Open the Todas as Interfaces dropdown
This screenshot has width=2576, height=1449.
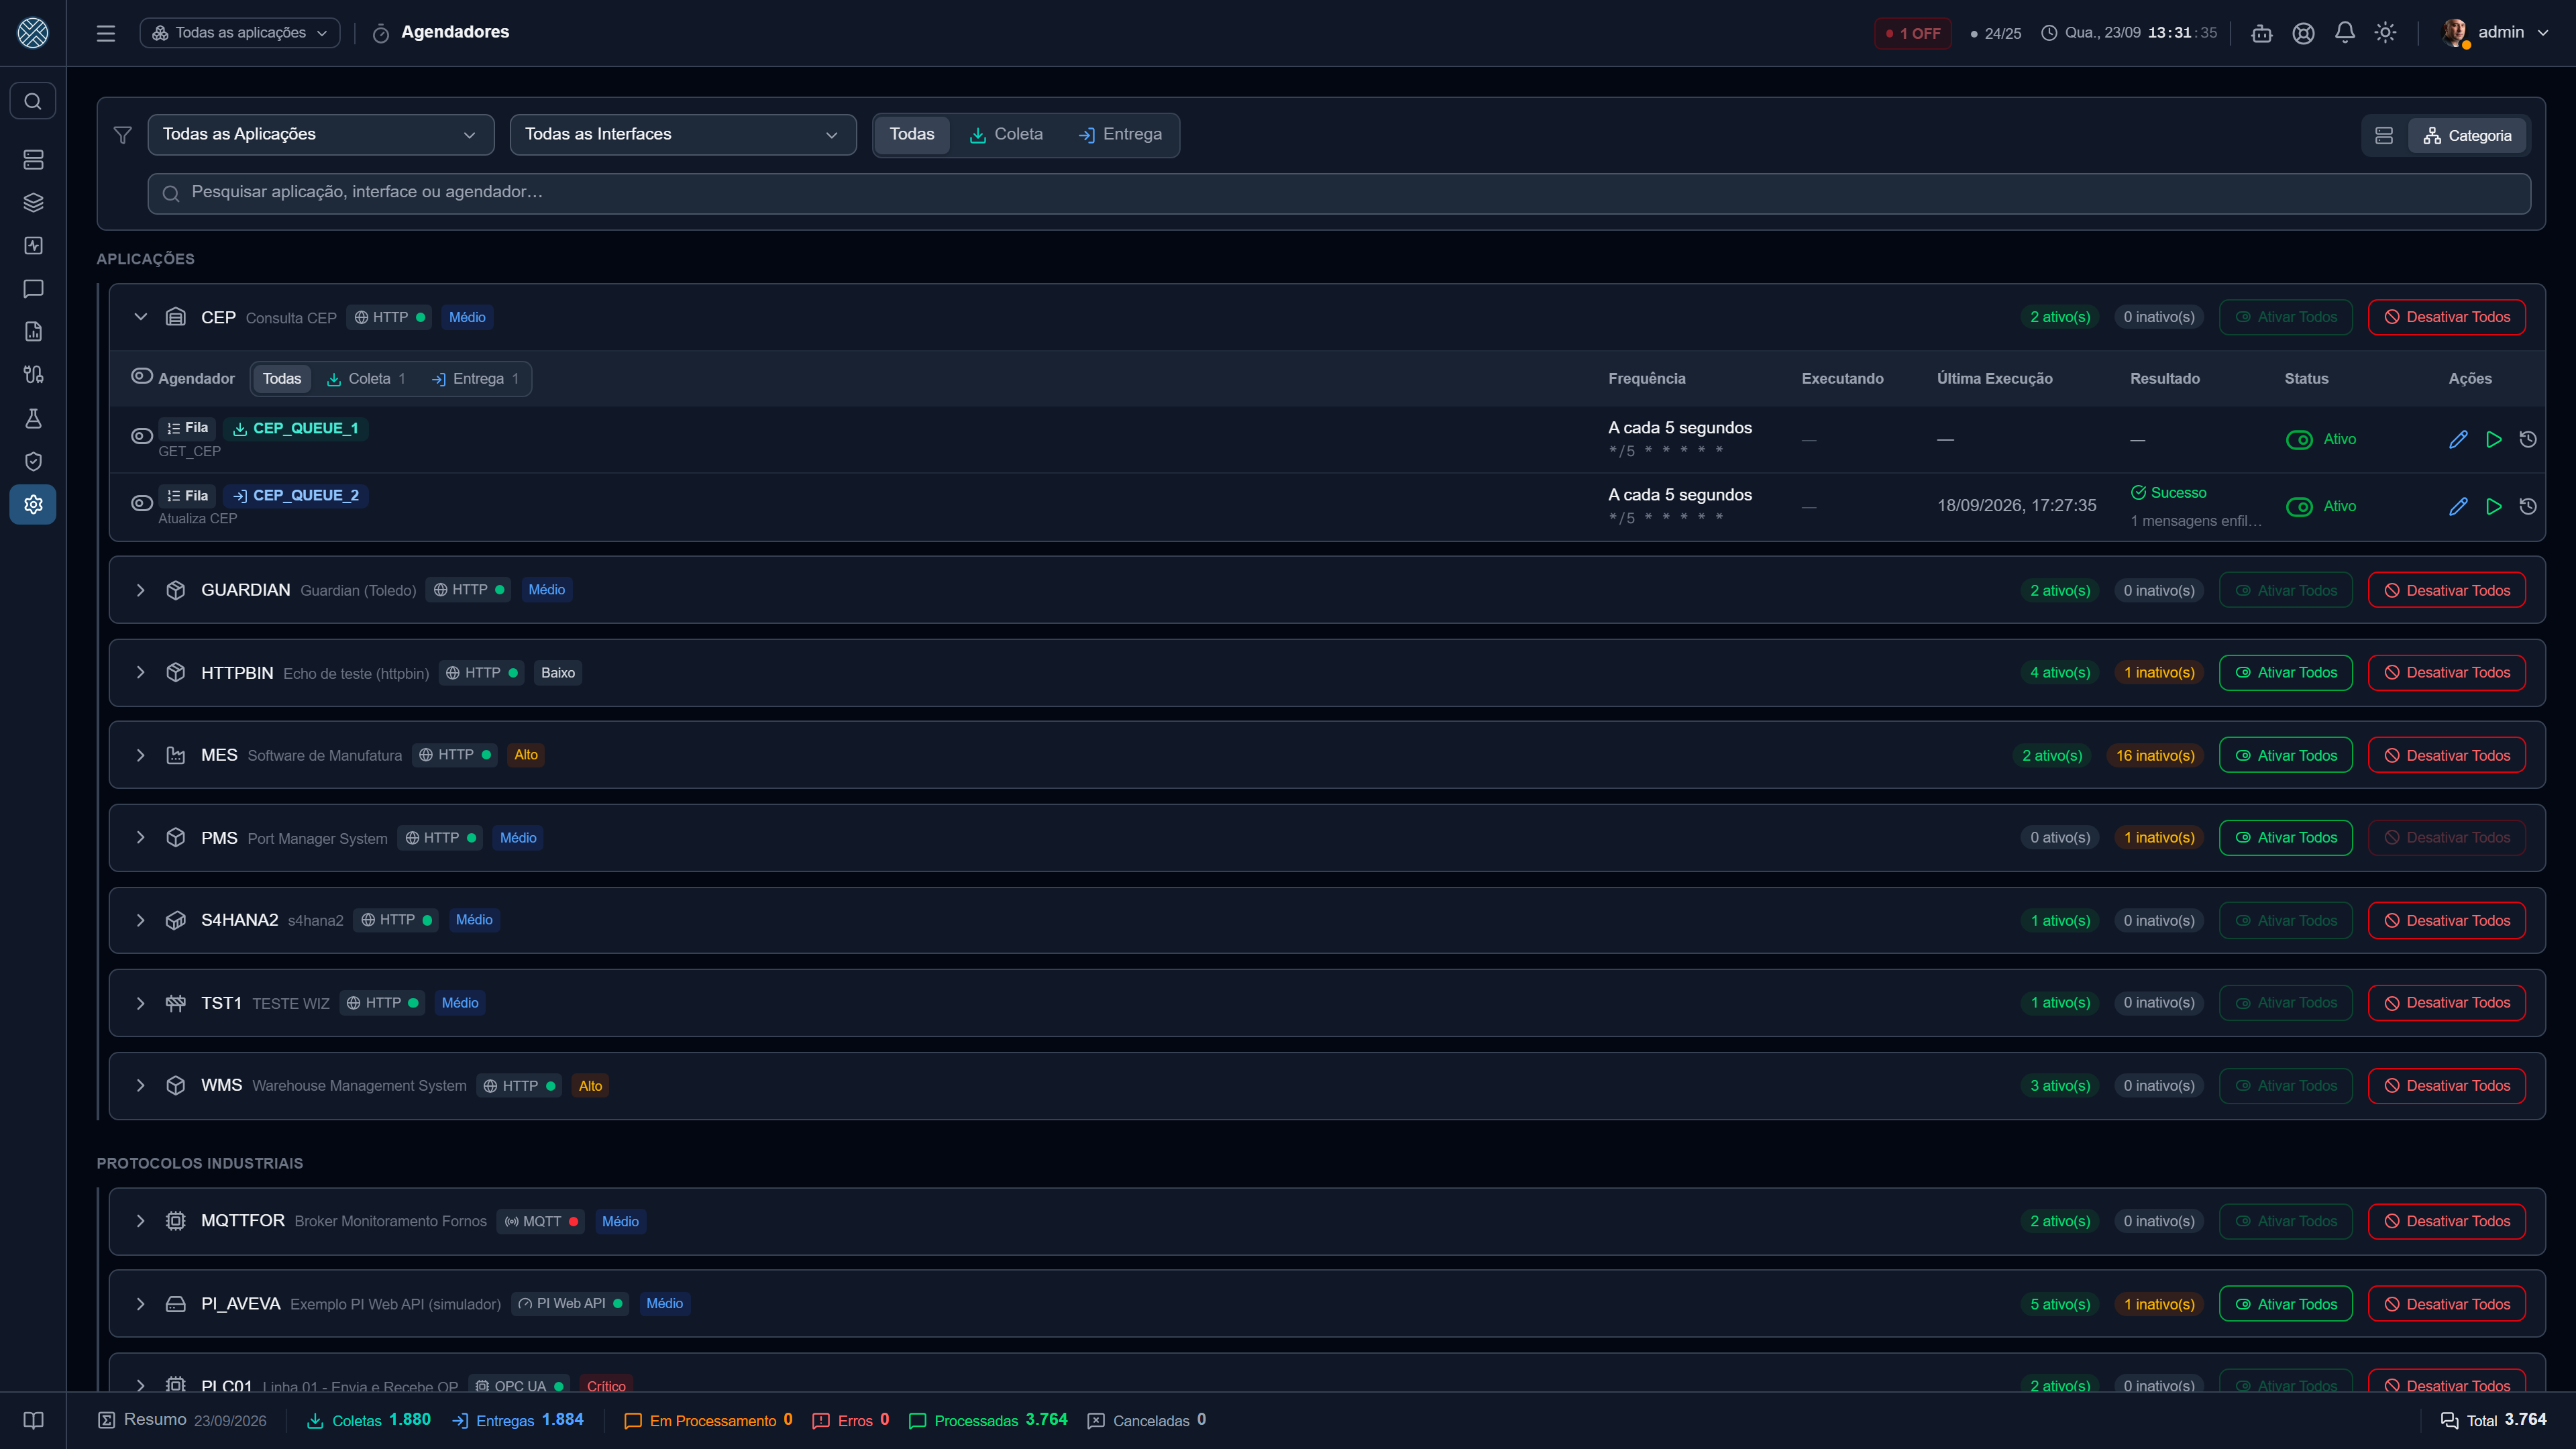(x=683, y=135)
